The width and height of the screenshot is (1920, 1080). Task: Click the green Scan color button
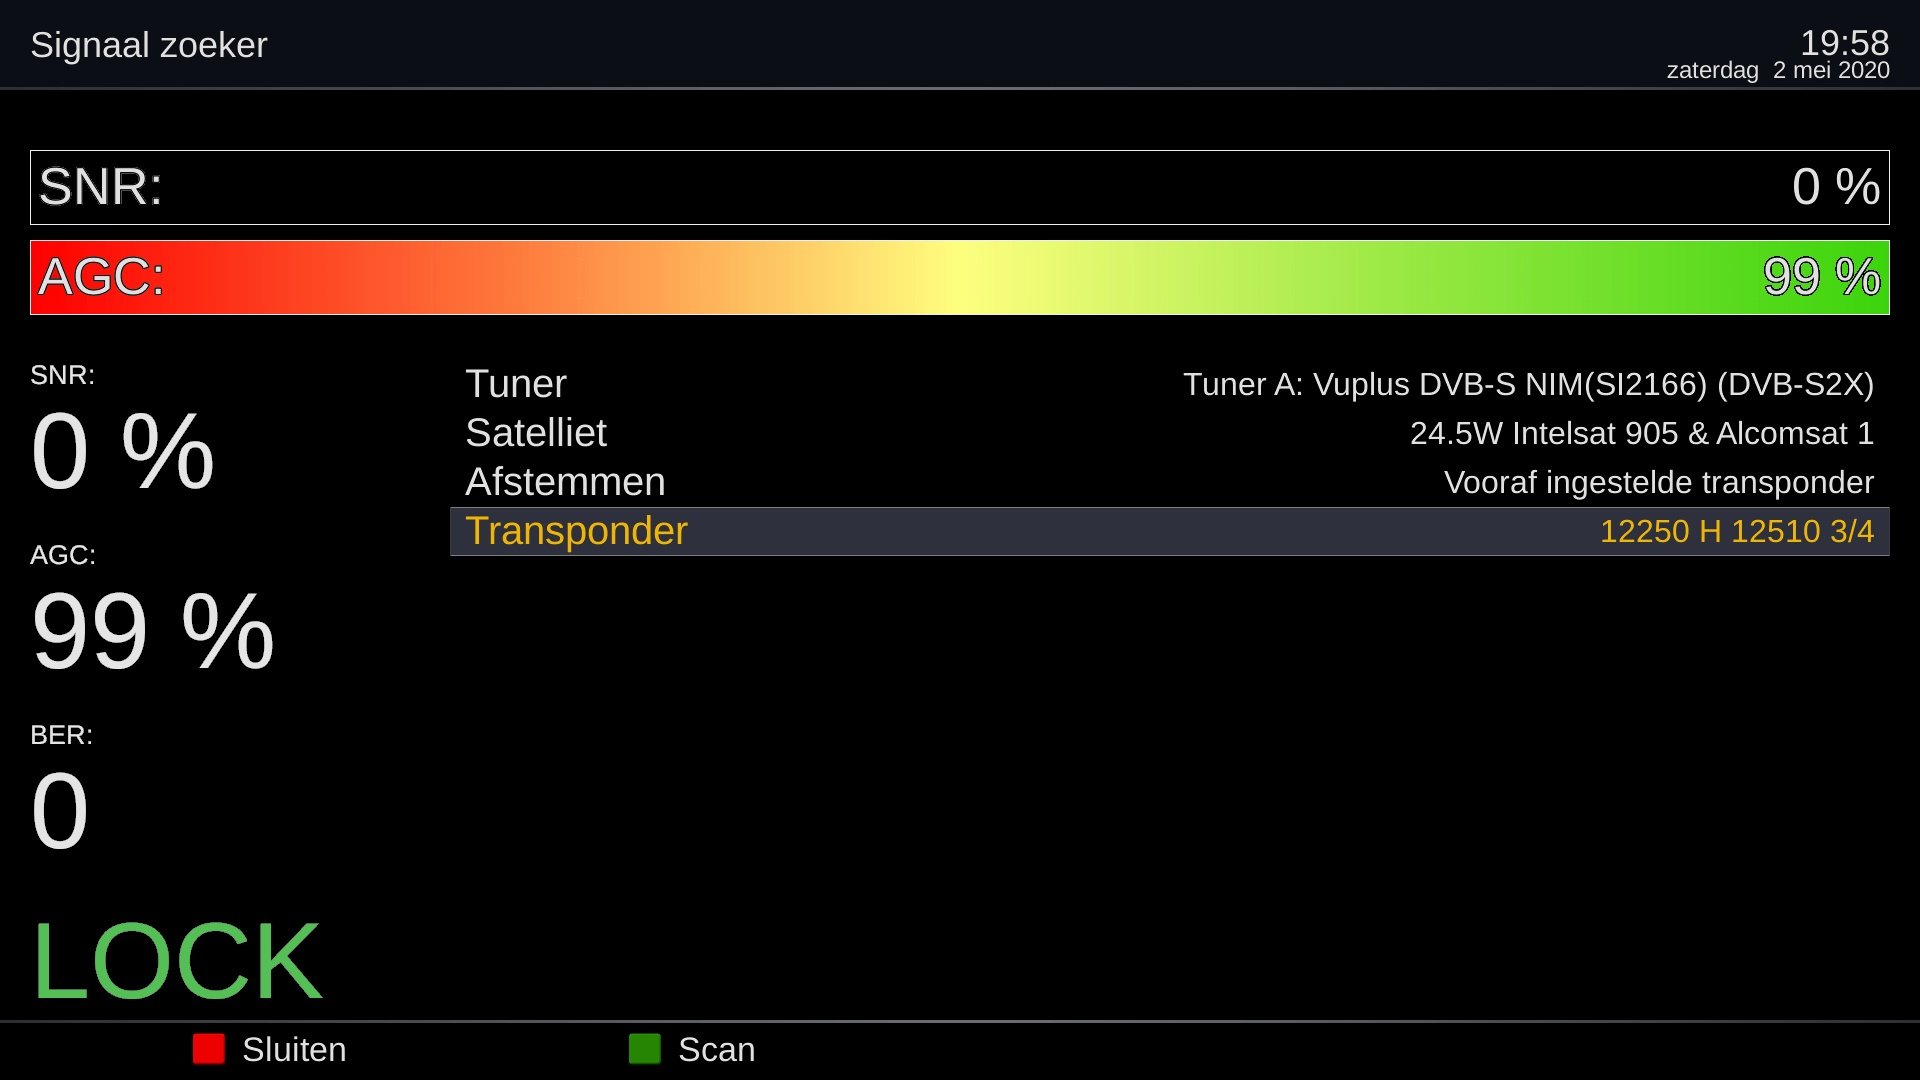645,1049
